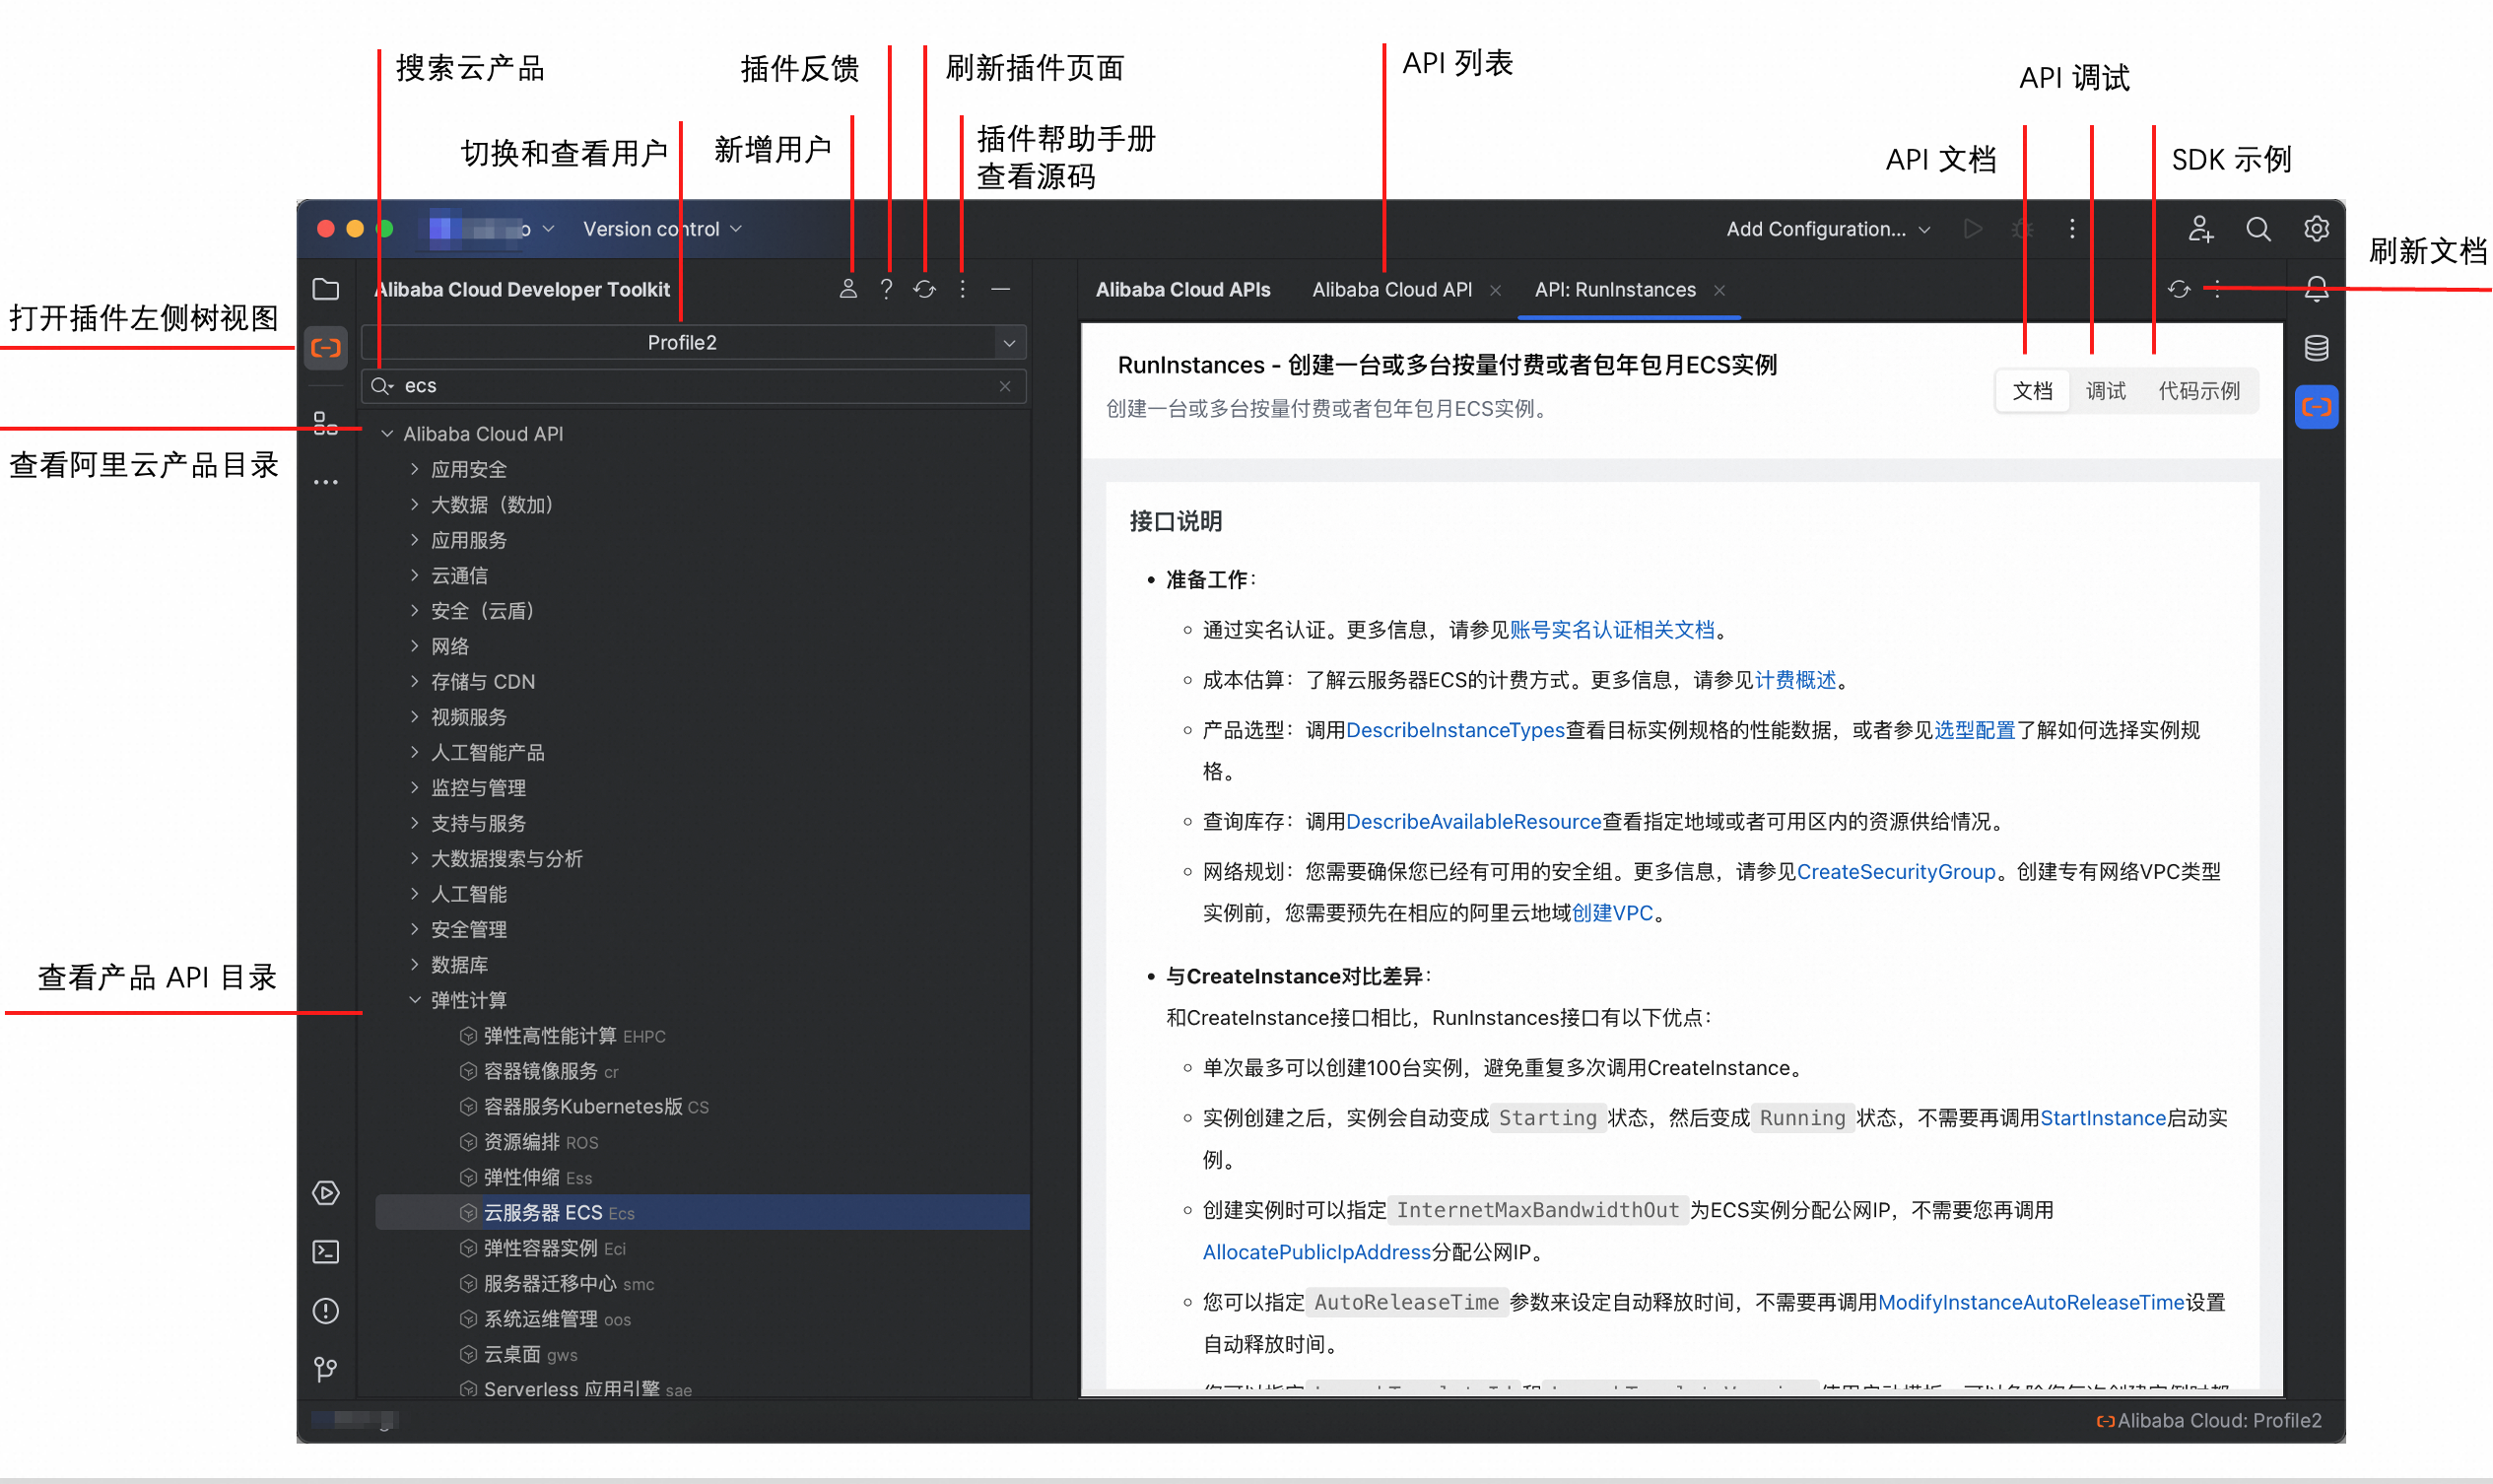Open the AllocatePublicIpAddress link

[x=1316, y=1253]
